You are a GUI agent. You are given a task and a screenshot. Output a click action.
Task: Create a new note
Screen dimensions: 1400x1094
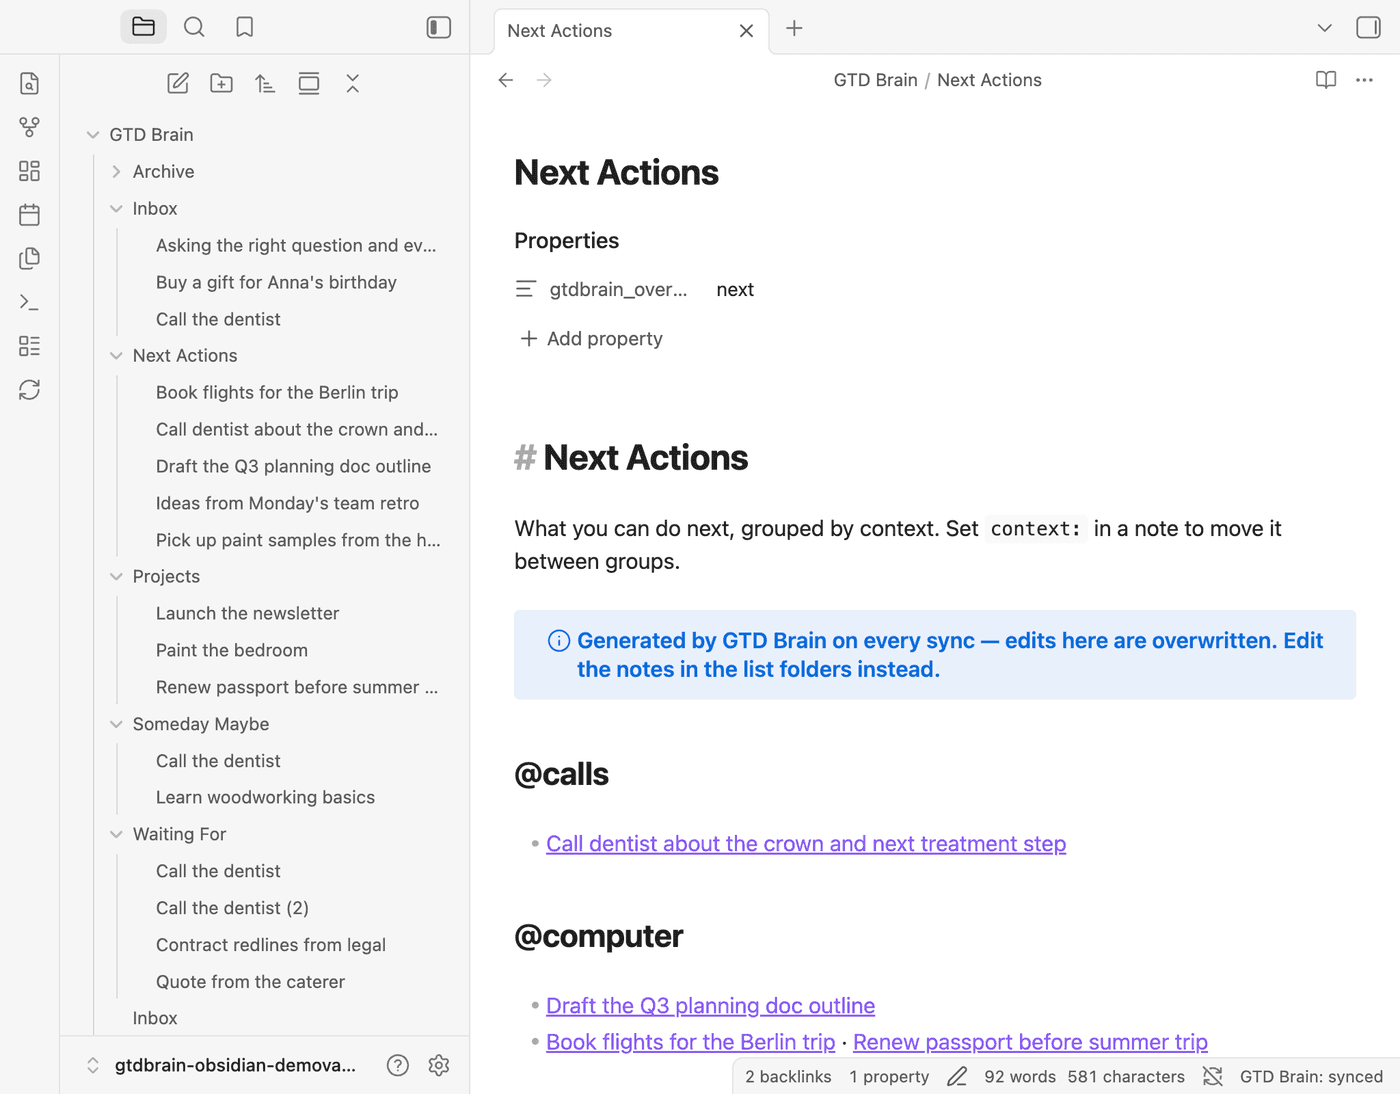pyautogui.click(x=178, y=84)
